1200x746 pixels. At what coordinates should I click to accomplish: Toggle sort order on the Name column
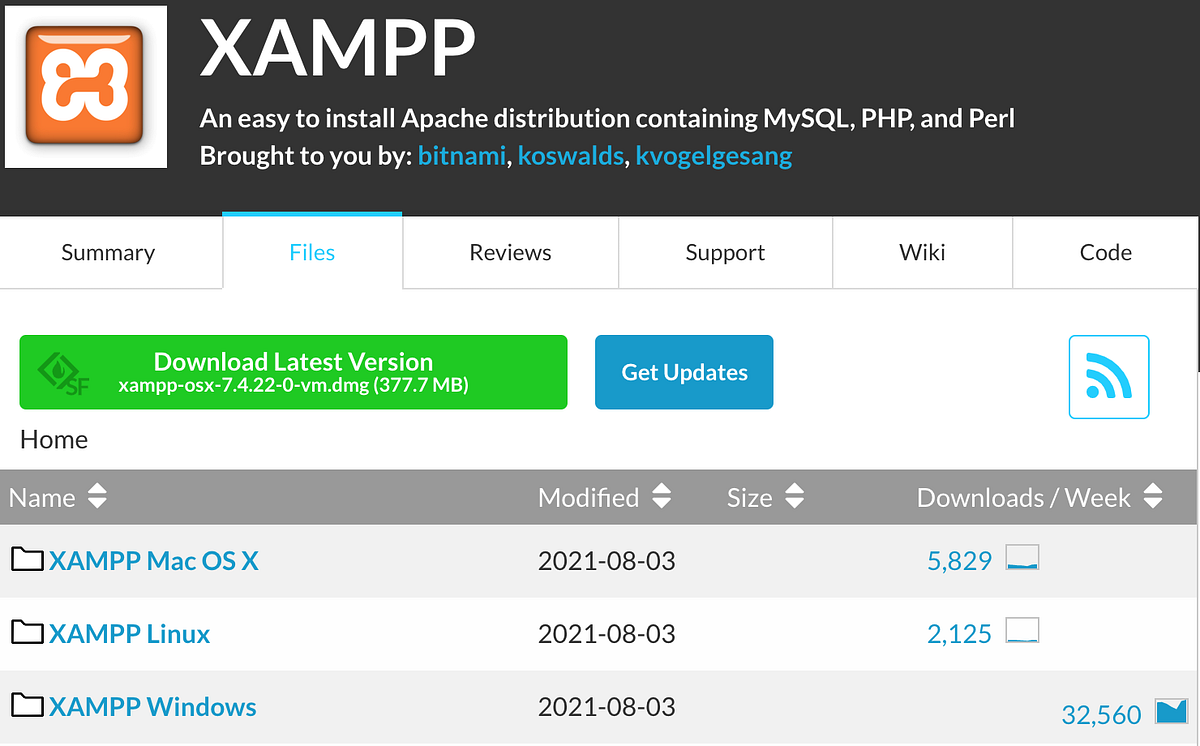(x=96, y=497)
